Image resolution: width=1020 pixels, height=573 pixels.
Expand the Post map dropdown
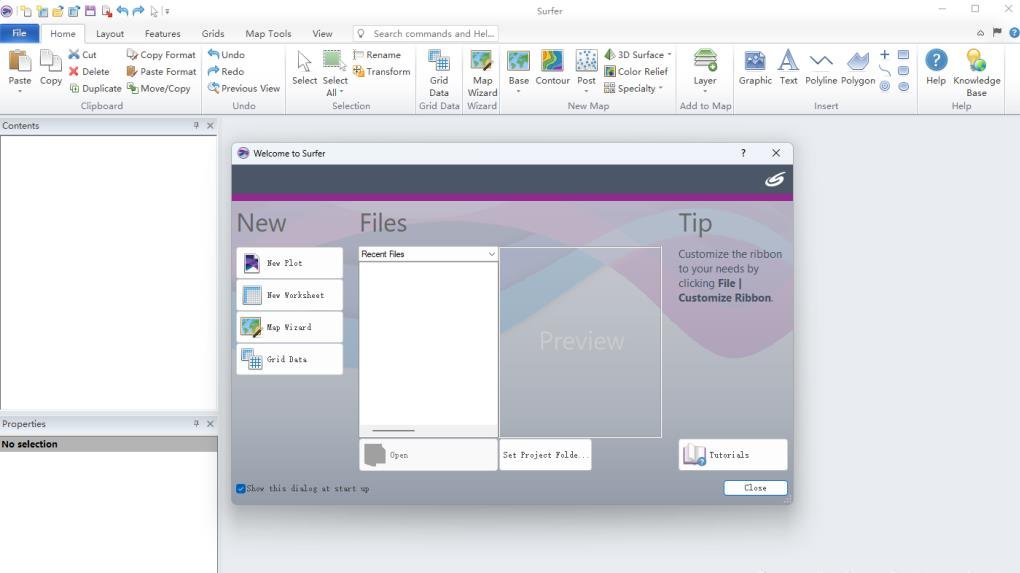[x=586, y=91]
